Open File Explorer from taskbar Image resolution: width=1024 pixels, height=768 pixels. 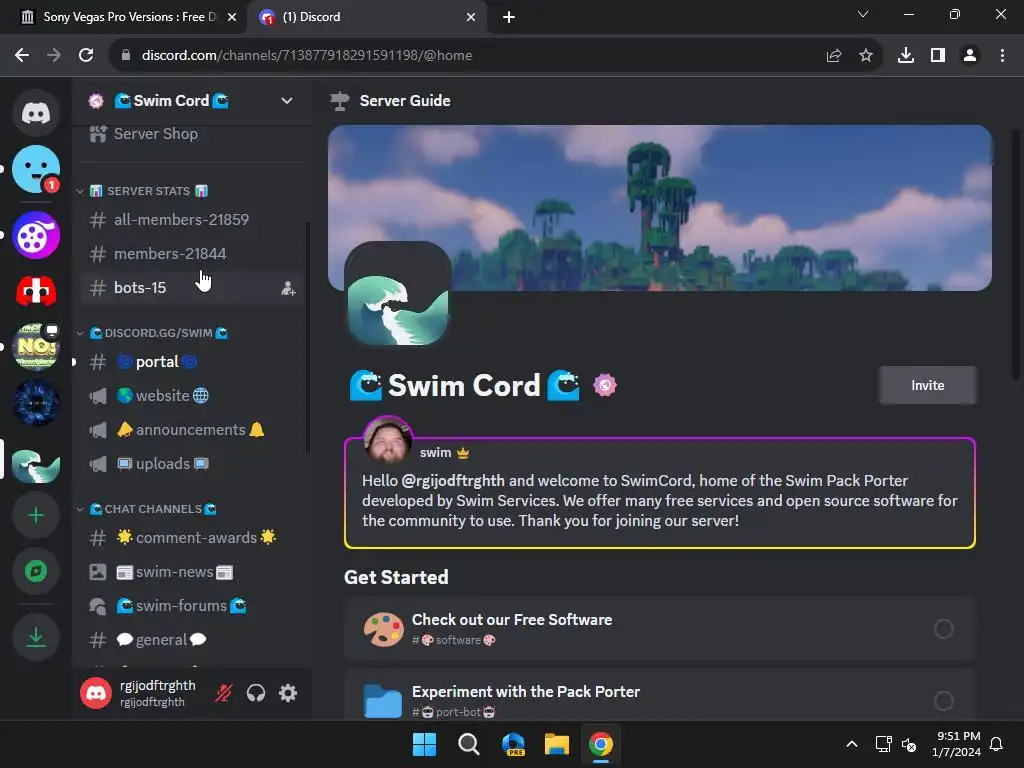[x=557, y=744]
